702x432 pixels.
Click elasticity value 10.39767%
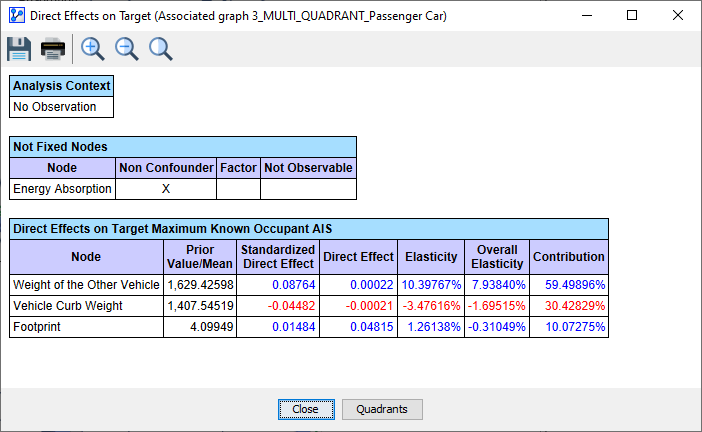(x=431, y=285)
